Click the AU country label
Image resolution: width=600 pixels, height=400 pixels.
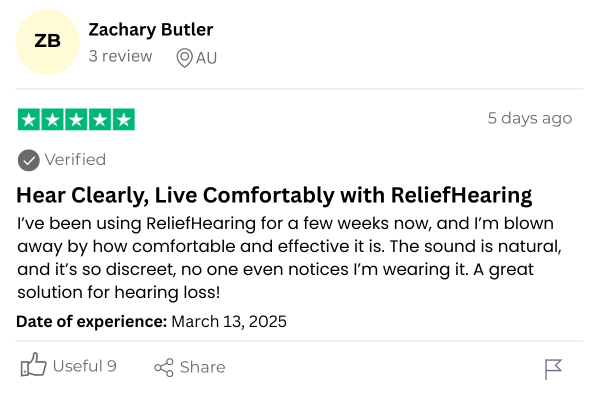[x=206, y=57]
